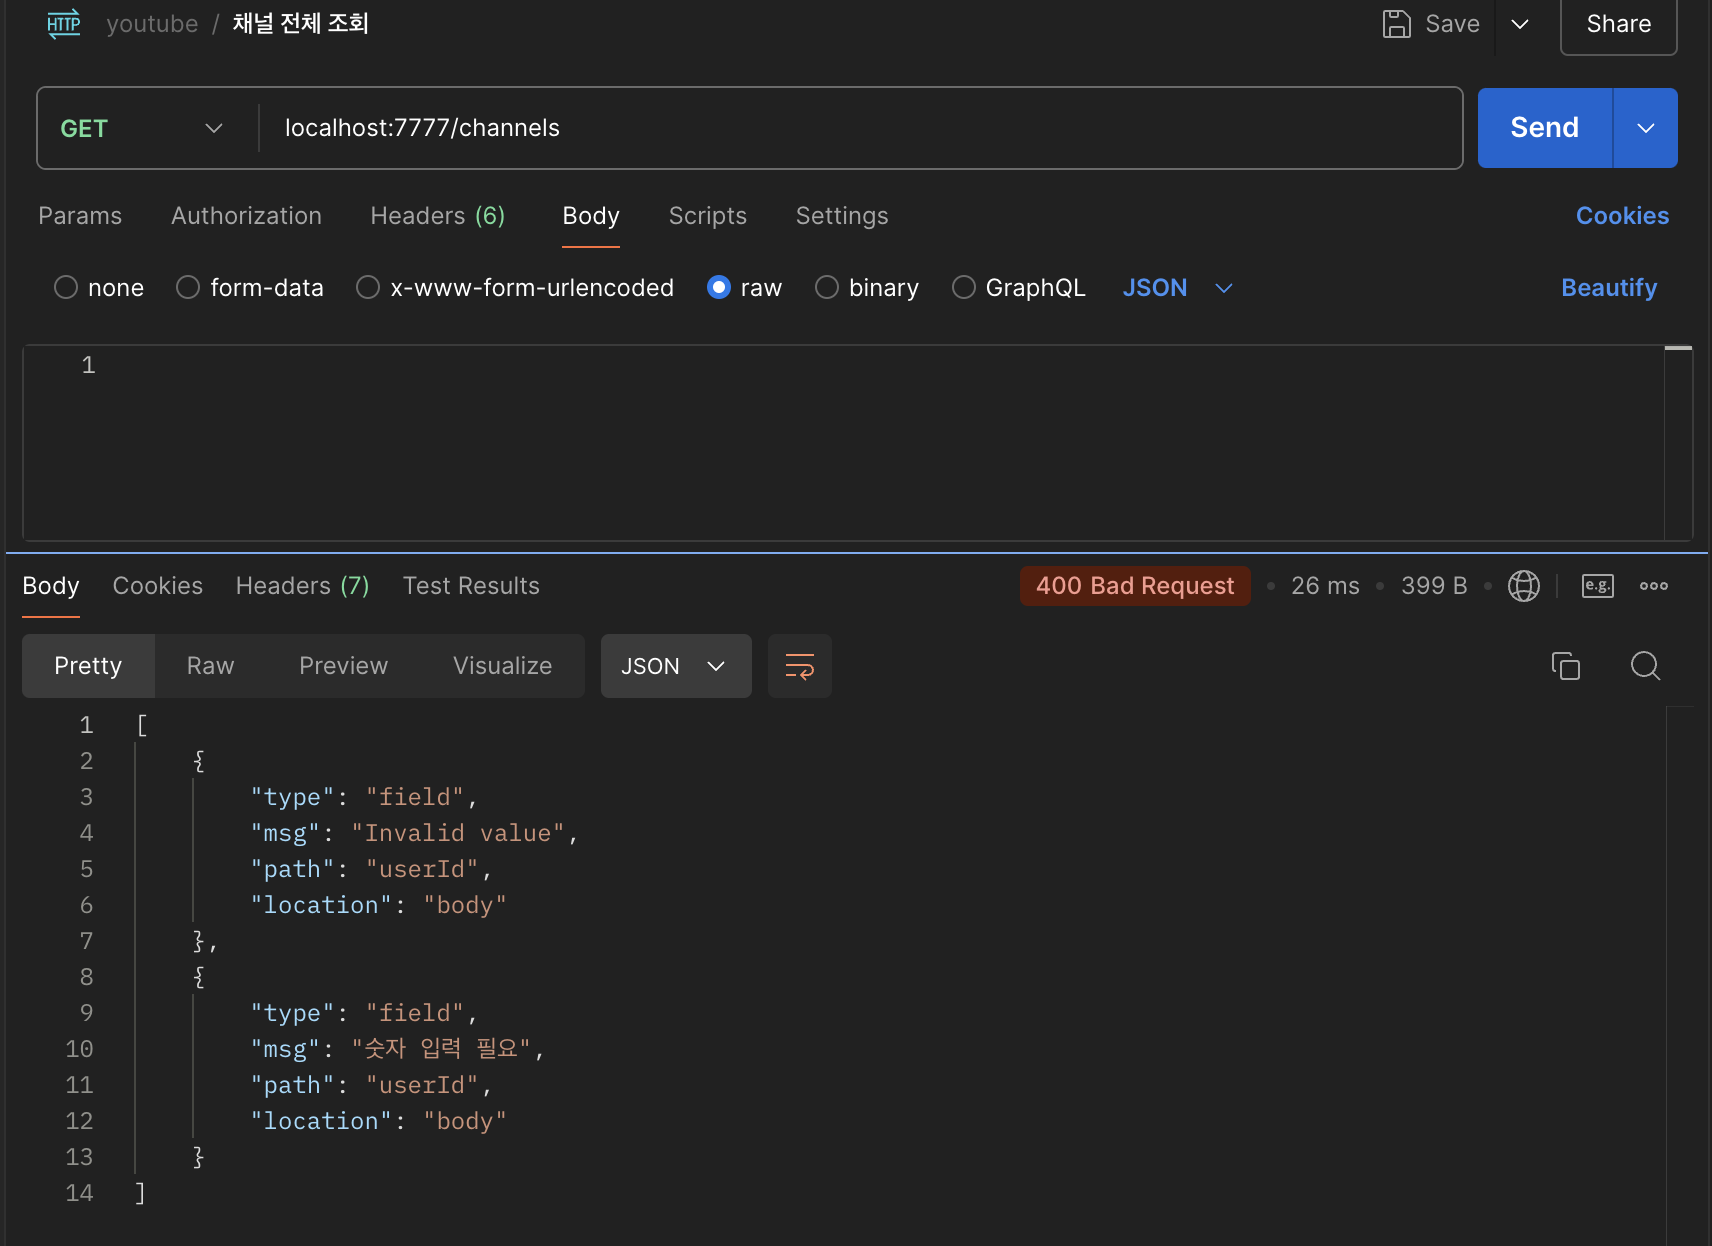Click the localhost:7777/channels URL field
This screenshot has height=1246, width=1712.
coord(860,128)
